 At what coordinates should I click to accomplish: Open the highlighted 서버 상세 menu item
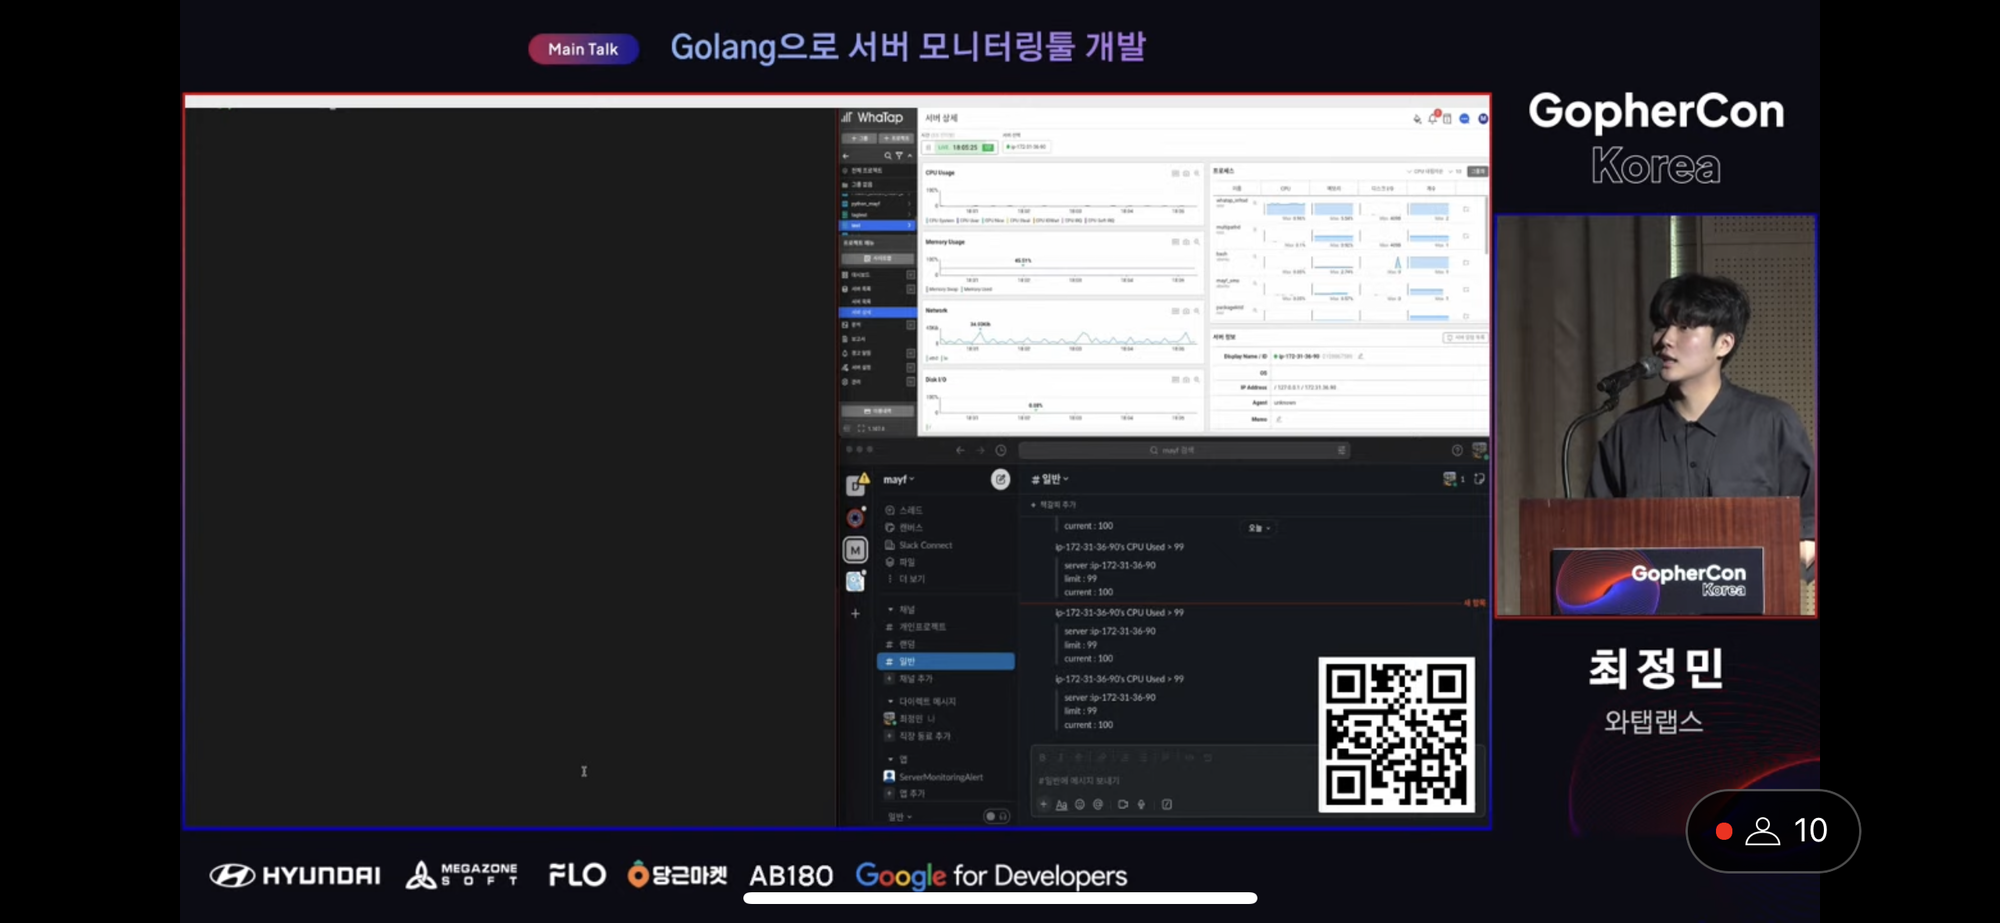point(877,312)
